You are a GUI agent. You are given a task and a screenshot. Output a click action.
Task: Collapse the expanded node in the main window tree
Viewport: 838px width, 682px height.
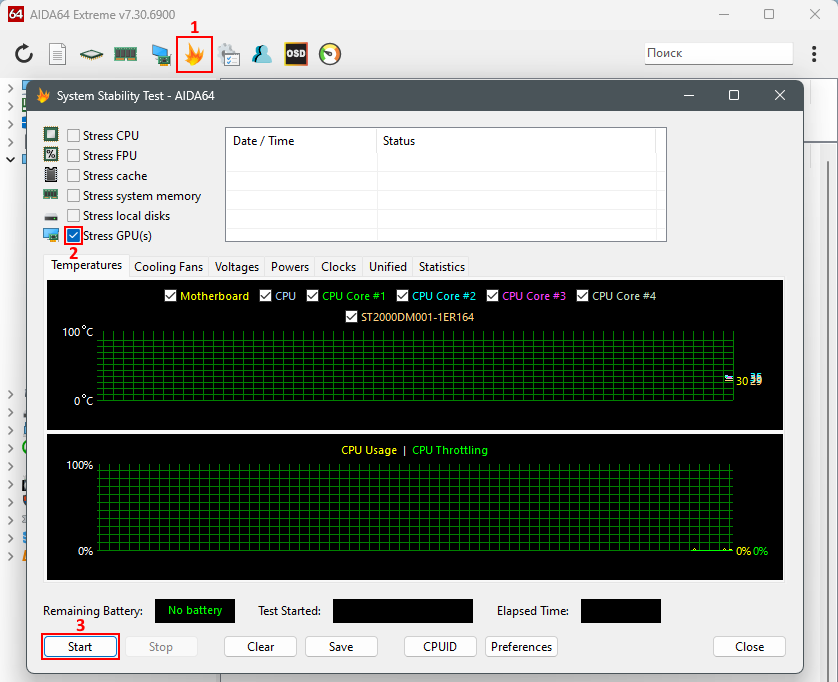coord(10,159)
